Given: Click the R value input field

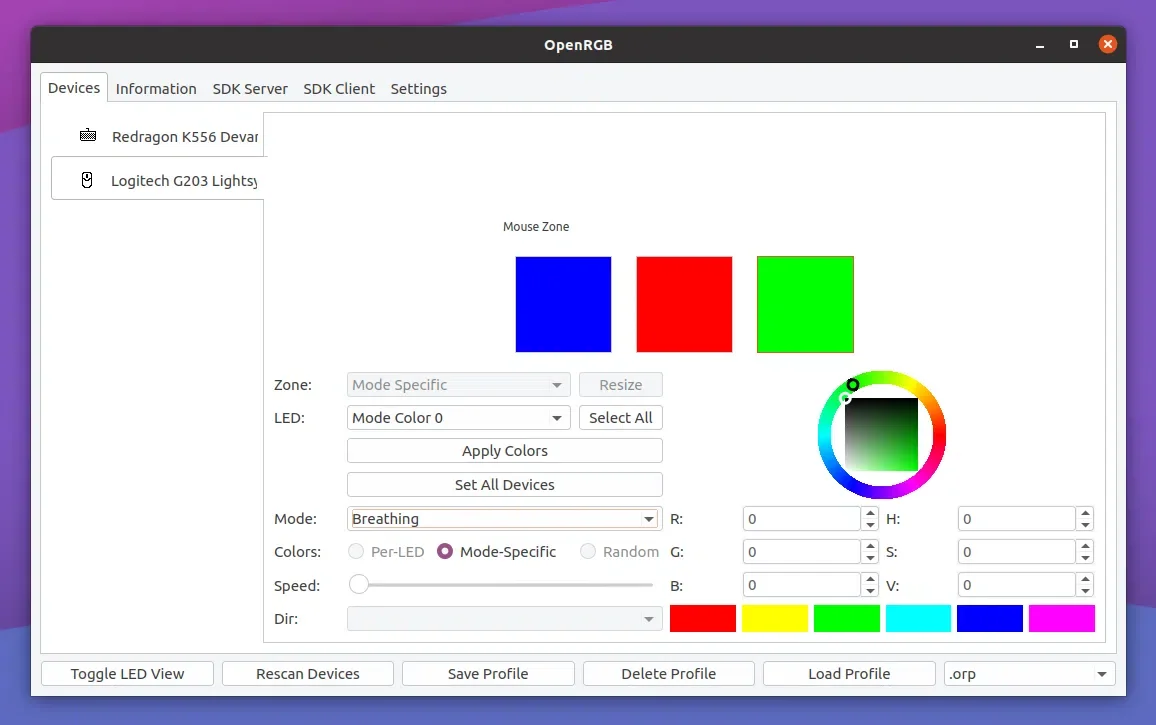Looking at the screenshot, I should coord(802,518).
